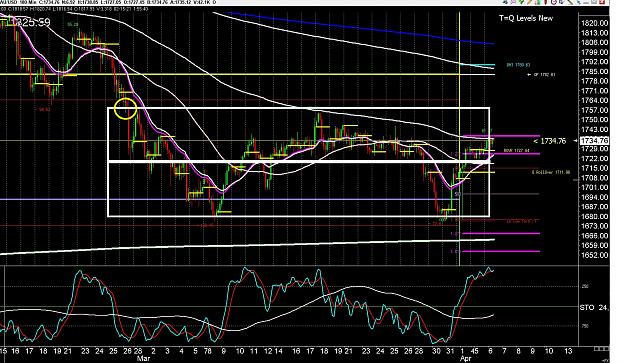Click the '< 1734.76' last price label
This screenshot has height=363, width=625.
click(x=550, y=141)
